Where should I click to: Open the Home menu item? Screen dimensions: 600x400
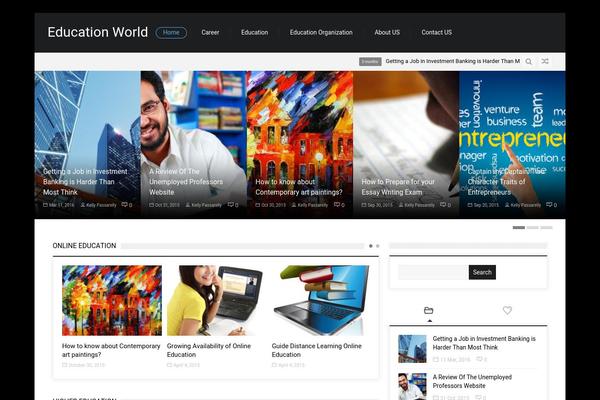(171, 33)
